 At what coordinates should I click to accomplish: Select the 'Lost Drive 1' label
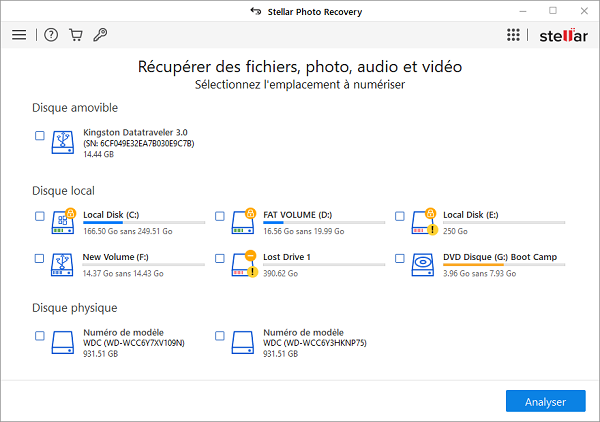pos(287,257)
